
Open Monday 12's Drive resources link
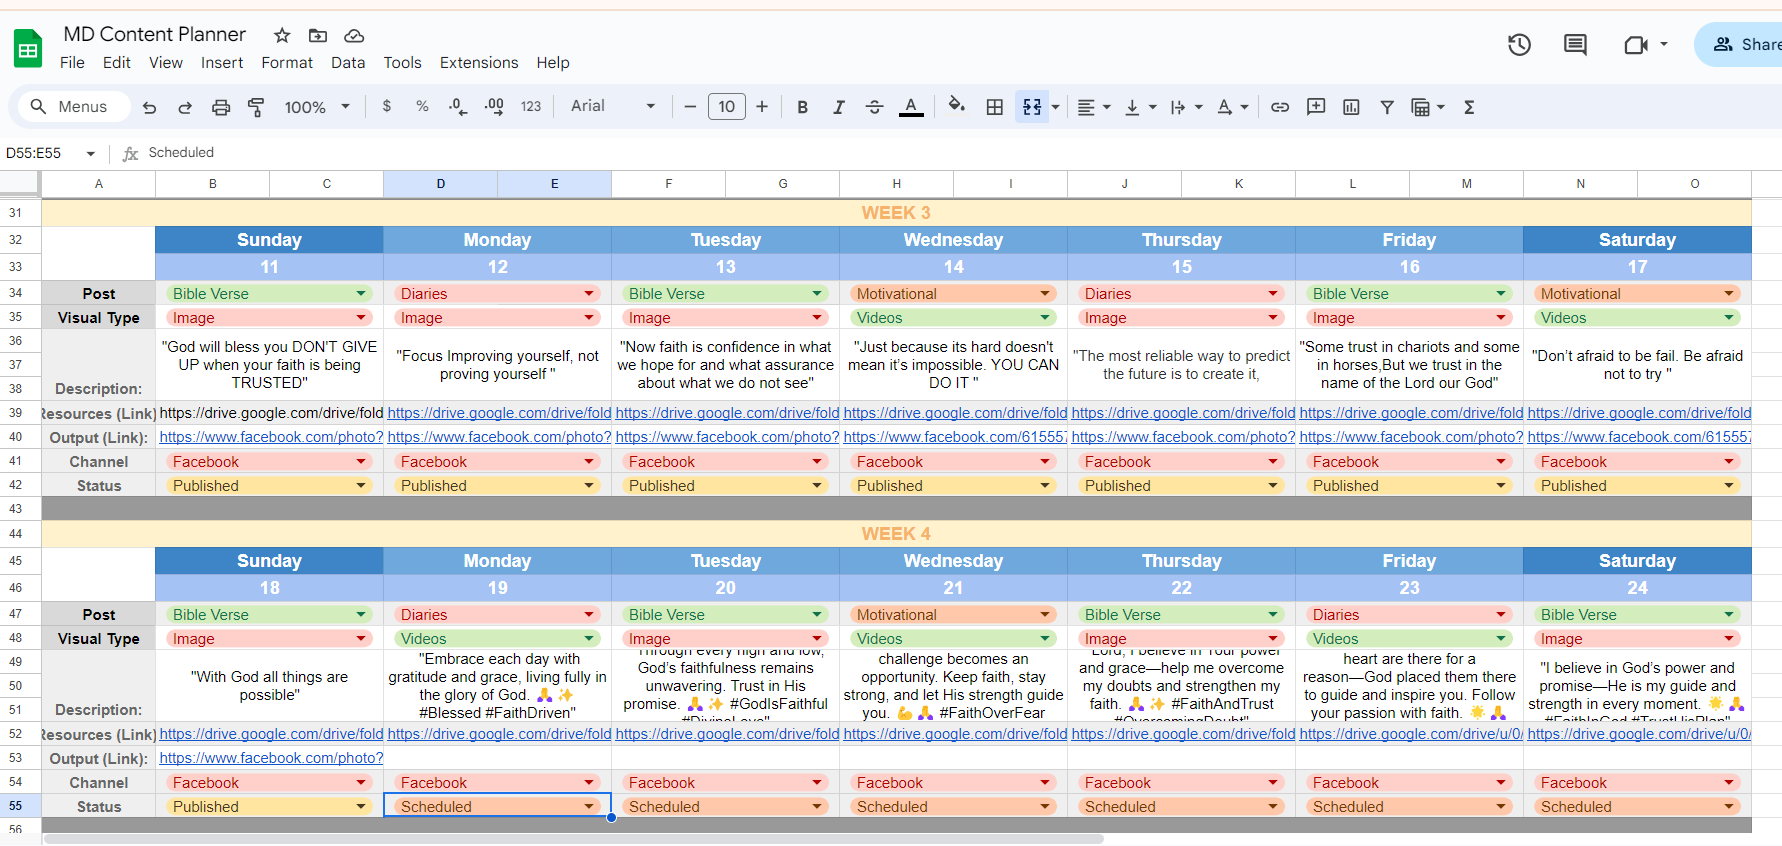tap(499, 413)
